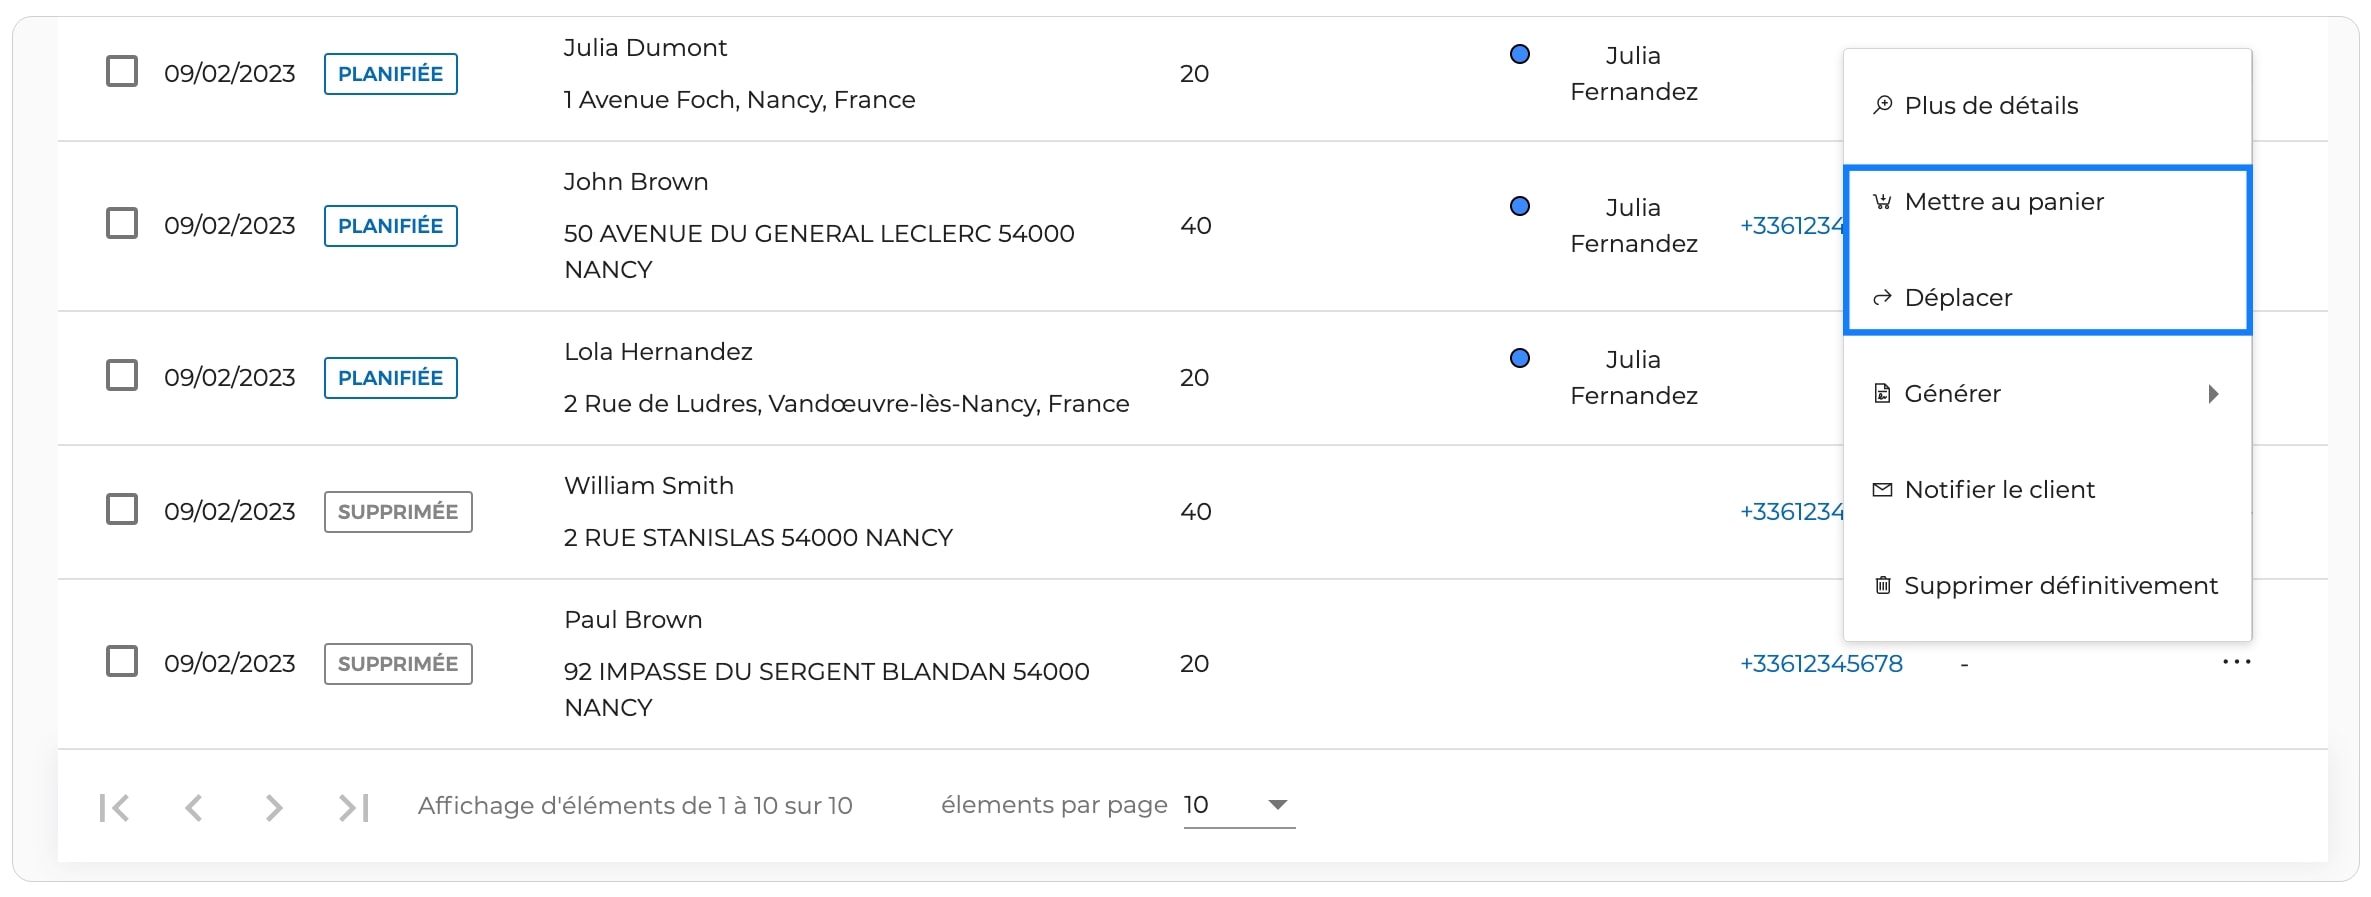Image resolution: width=2371 pixels, height=897 pixels.
Task: Click the PLANIFIÉE badge on Lola Hernandez row
Action: point(391,377)
